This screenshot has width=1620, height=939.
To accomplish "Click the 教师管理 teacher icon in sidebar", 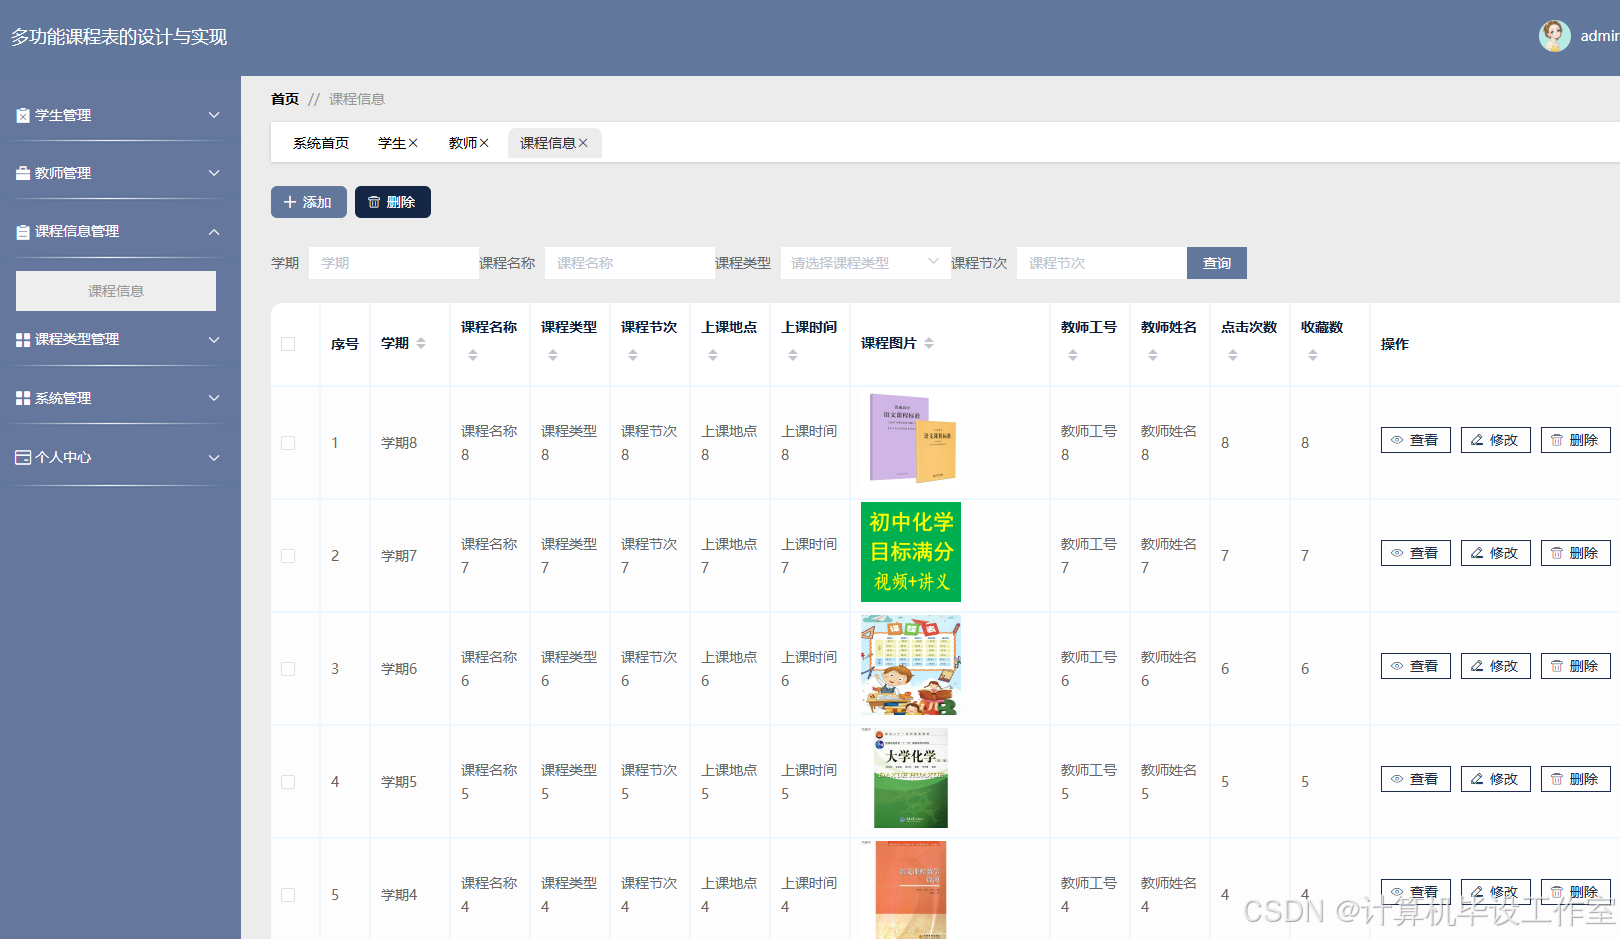I will (x=22, y=172).
